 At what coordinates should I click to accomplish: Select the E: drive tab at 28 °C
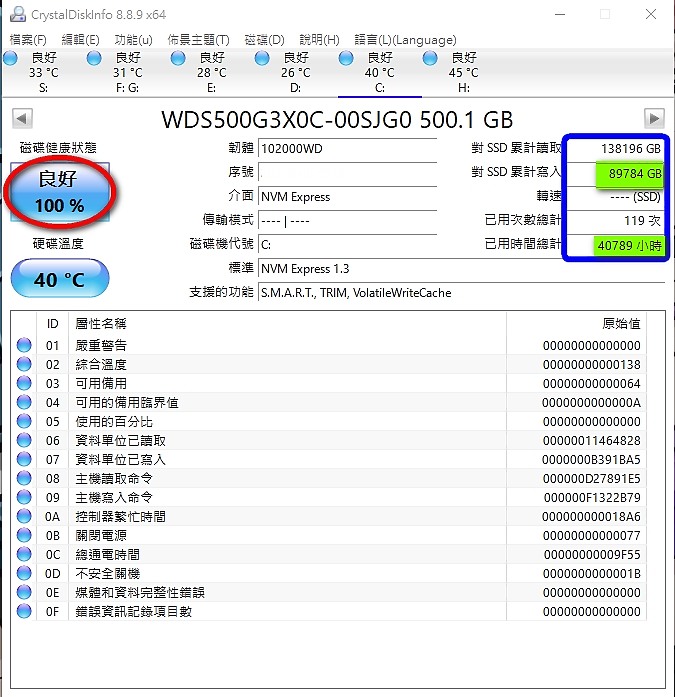(212, 72)
